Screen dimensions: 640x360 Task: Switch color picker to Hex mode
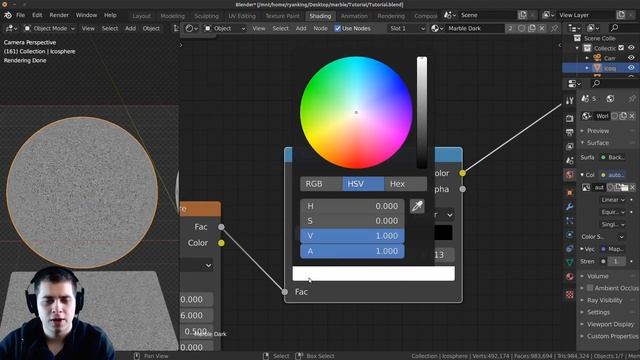click(405, 184)
